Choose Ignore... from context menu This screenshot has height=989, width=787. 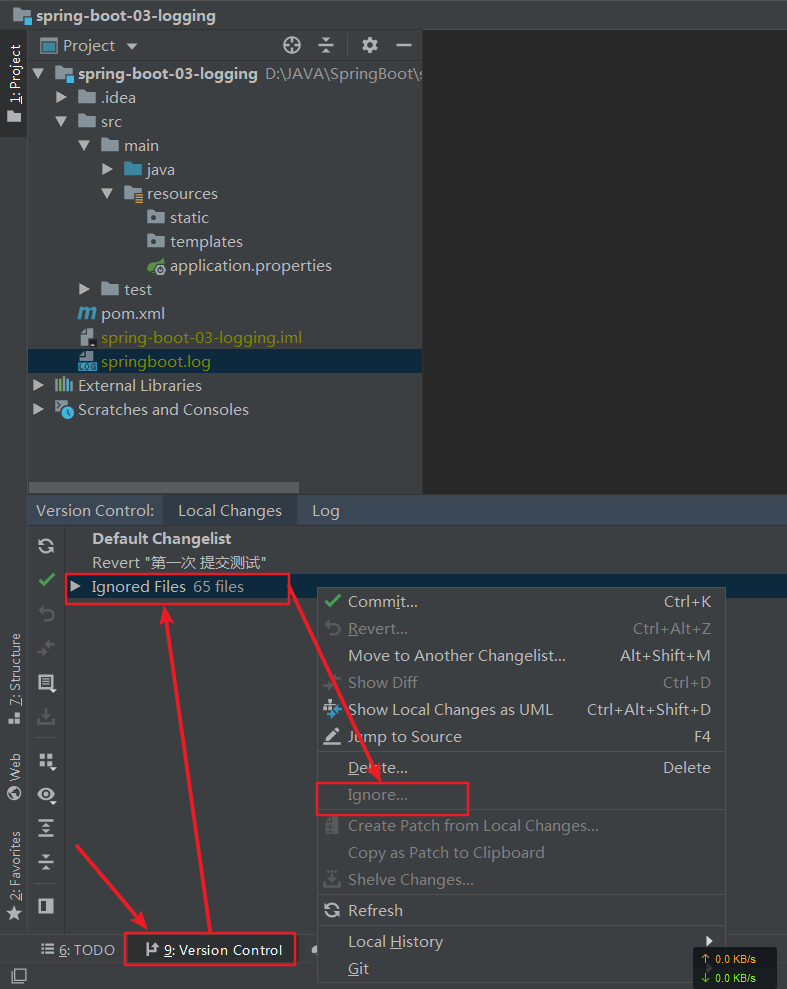(521, 795)
